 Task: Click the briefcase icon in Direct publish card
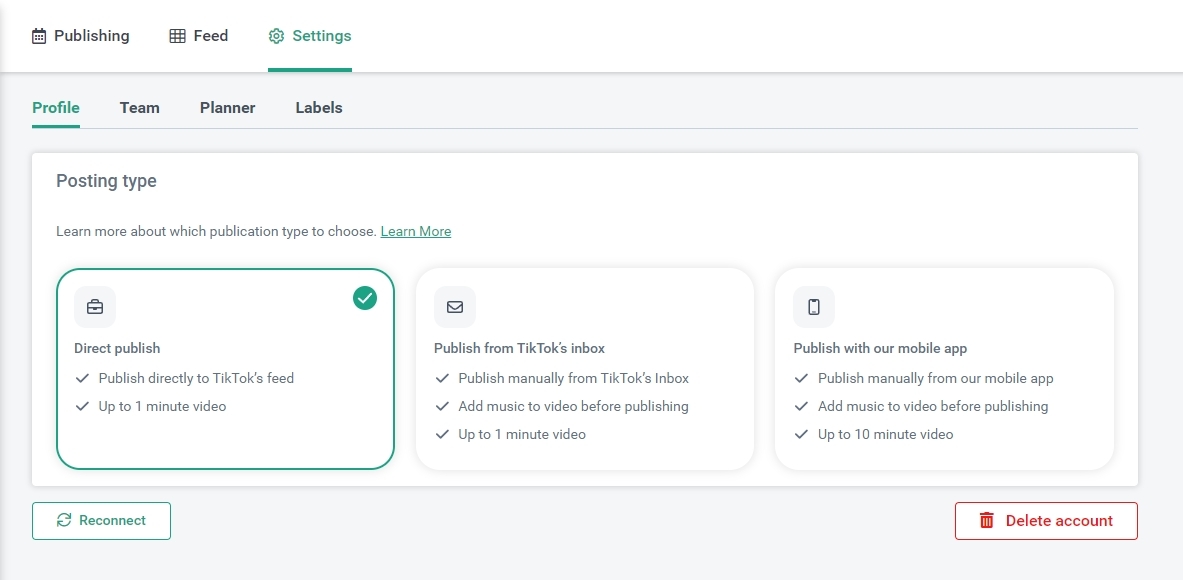(x=95, y=307)
